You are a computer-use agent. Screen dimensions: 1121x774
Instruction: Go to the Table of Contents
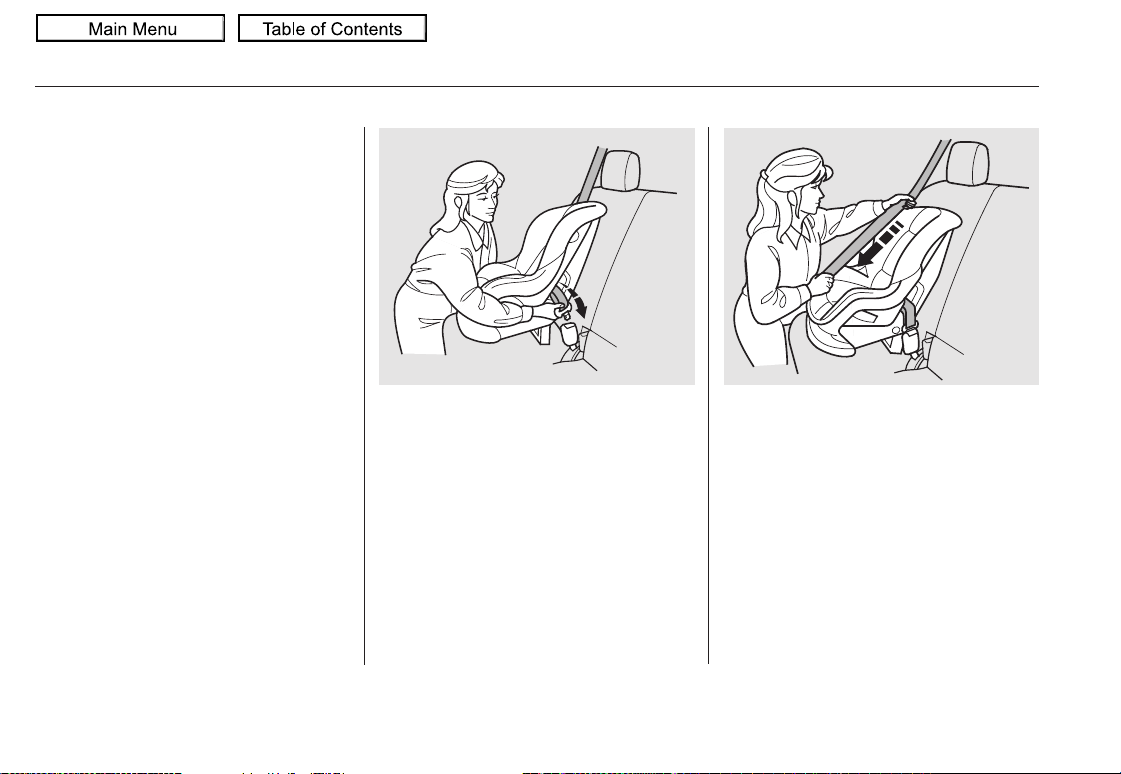click(x=332, y=29)
